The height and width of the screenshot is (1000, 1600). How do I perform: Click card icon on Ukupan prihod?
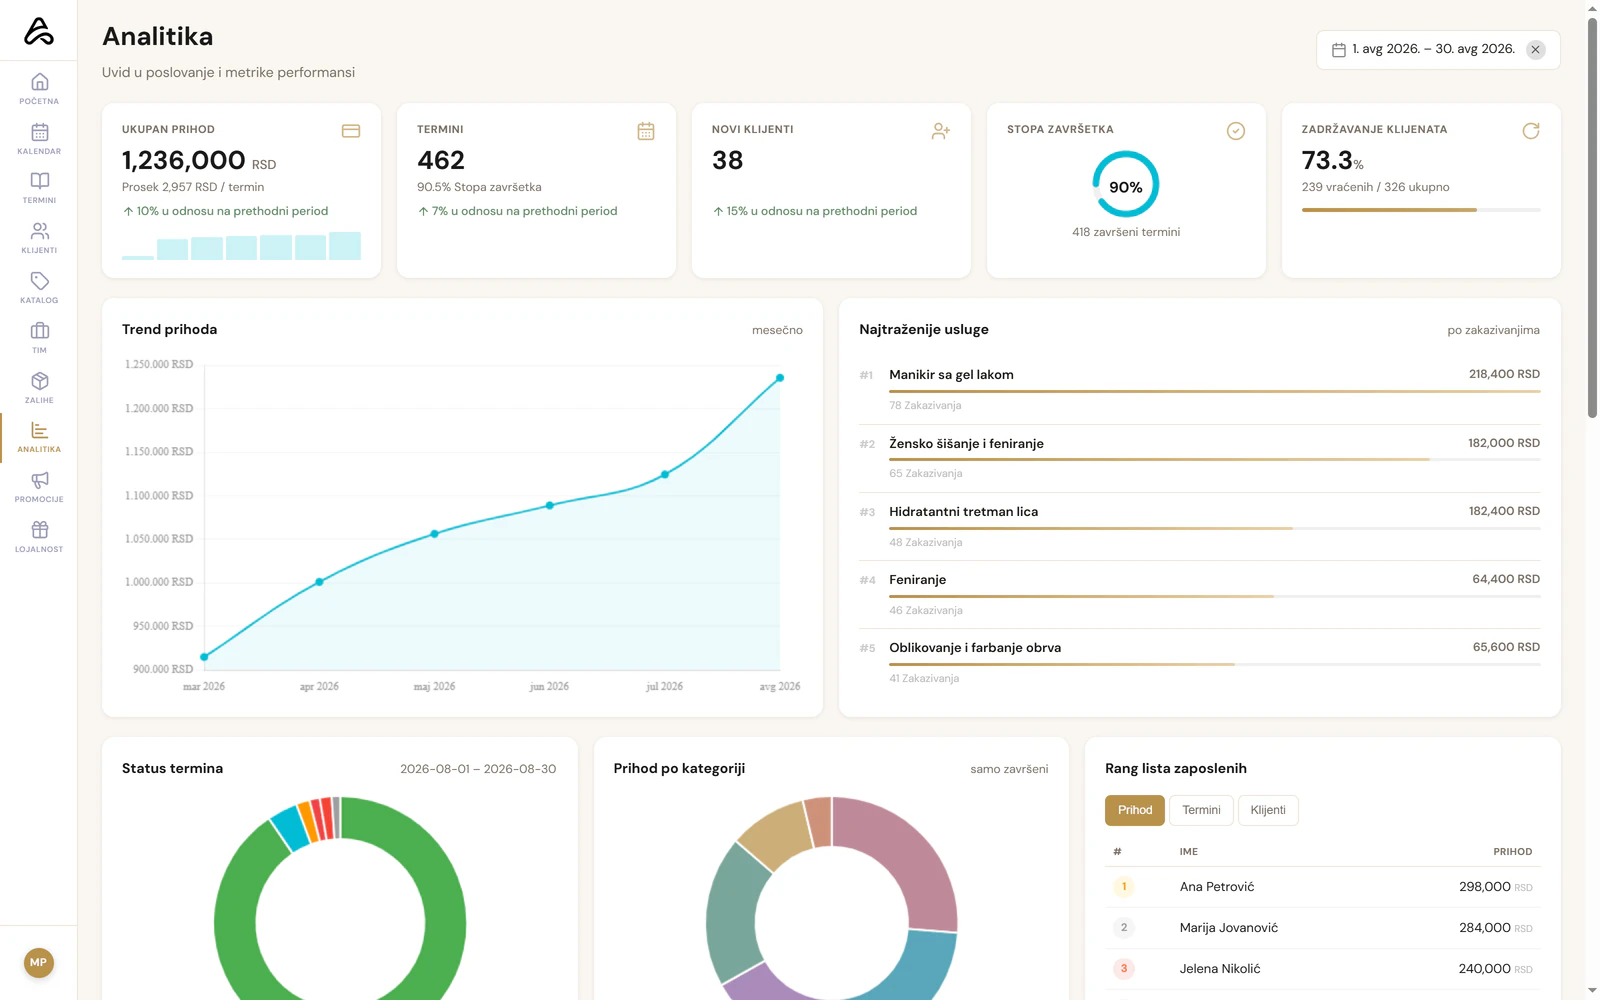pos(351,131)
